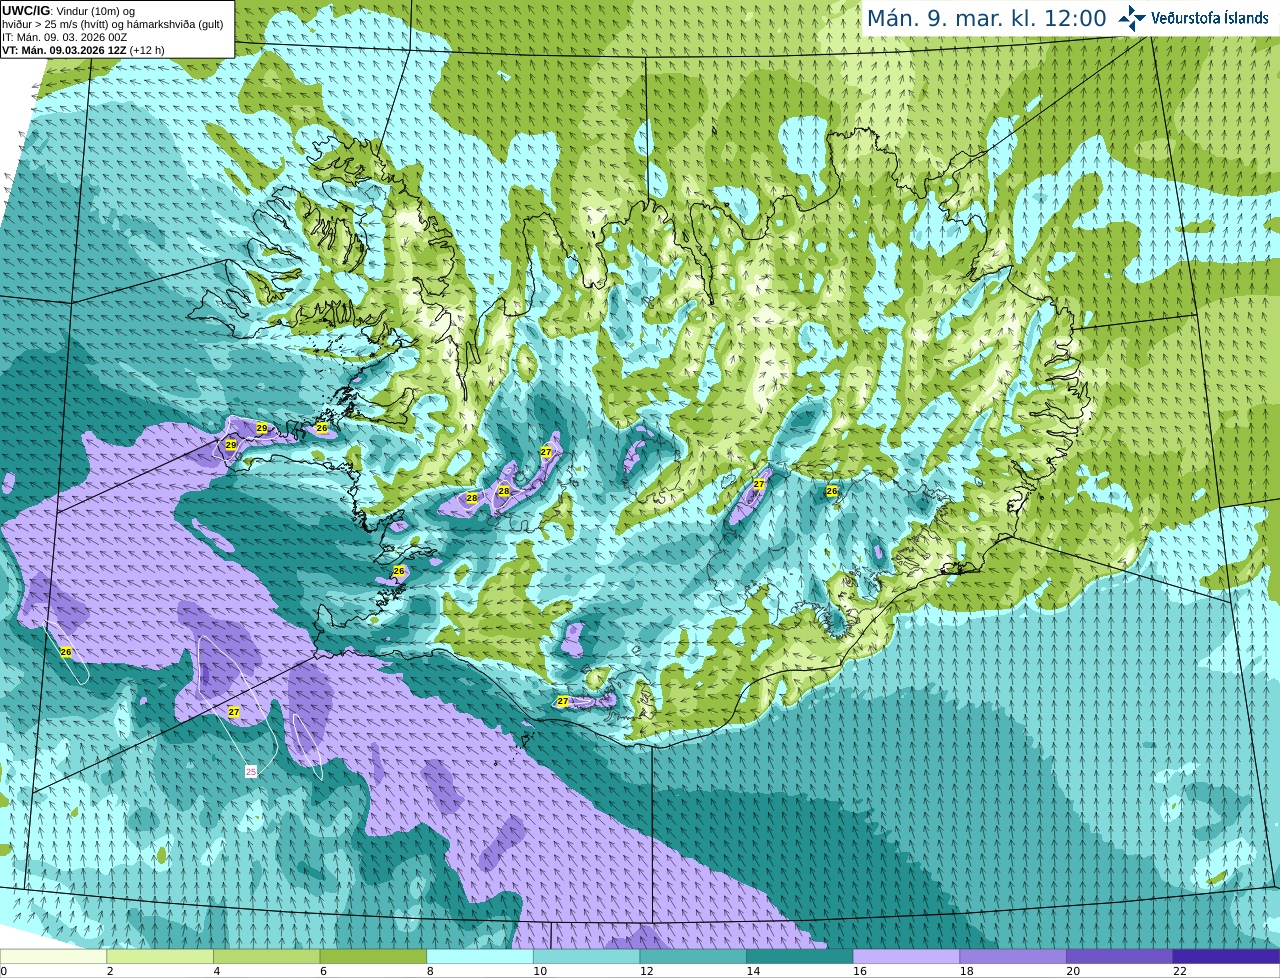Click the legend scale label '16'

tap(860, 971)
